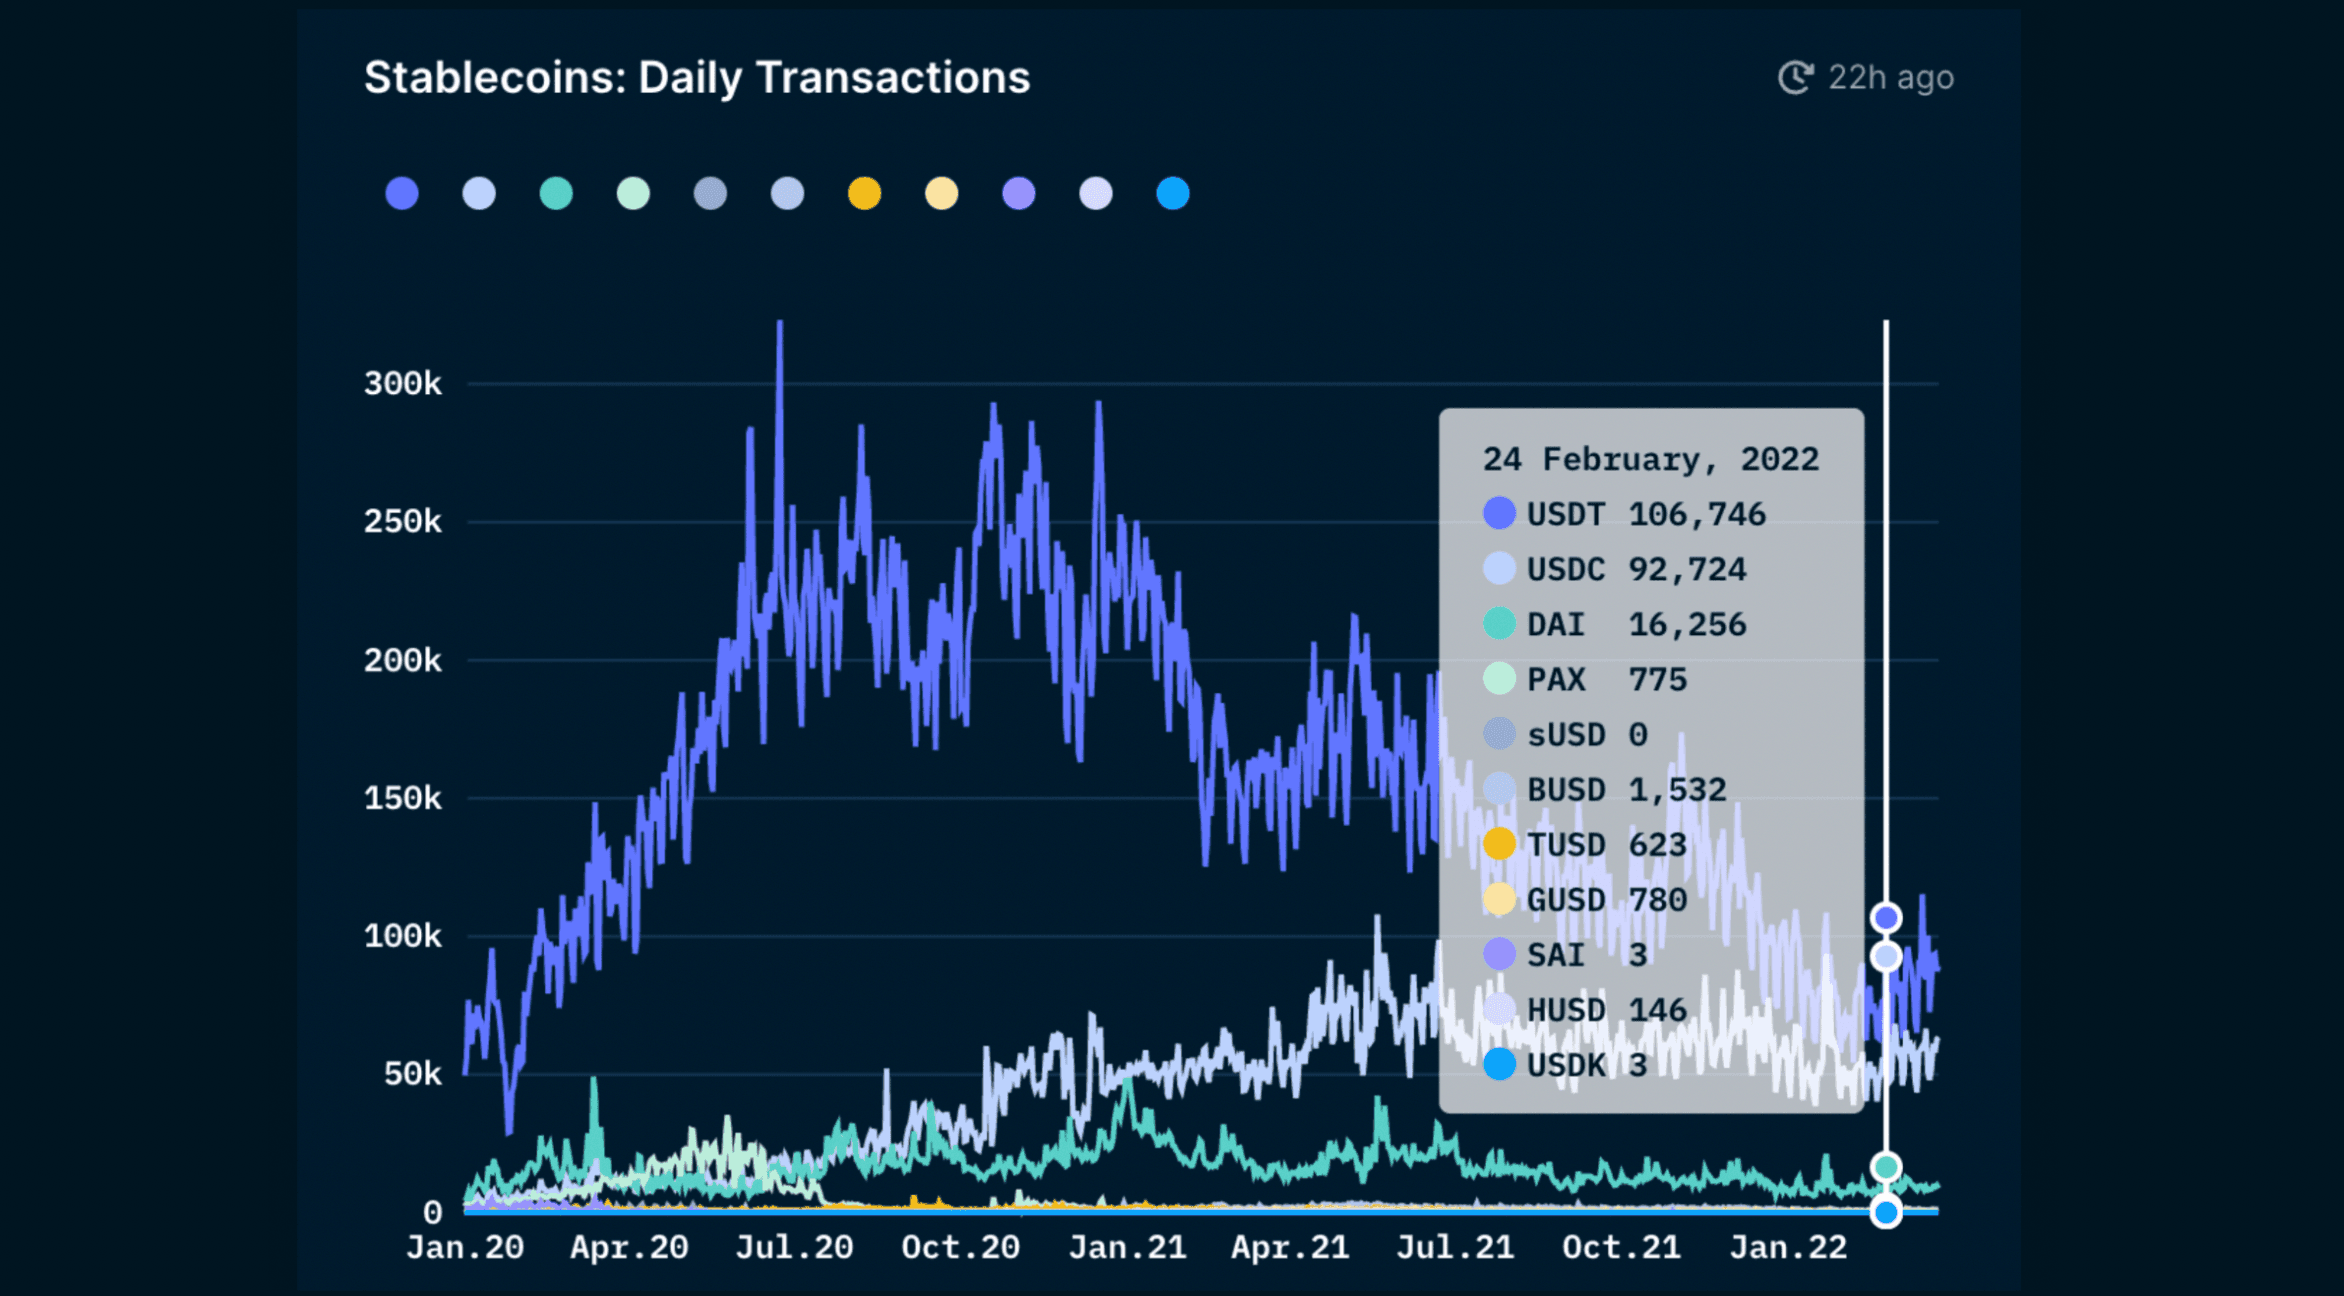Click the refresh clock icon near '22h ago'
This screenshot has width=2344, height=1296.
[1795, 76]
